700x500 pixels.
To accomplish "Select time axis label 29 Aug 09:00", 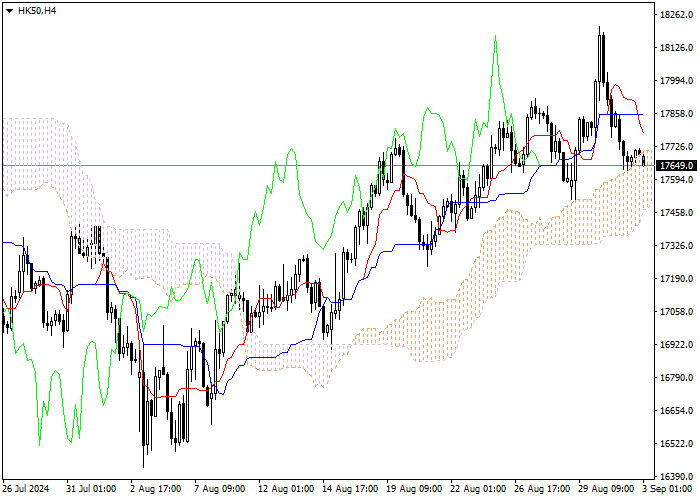I will pyautogui.click(x=606, y=488).
